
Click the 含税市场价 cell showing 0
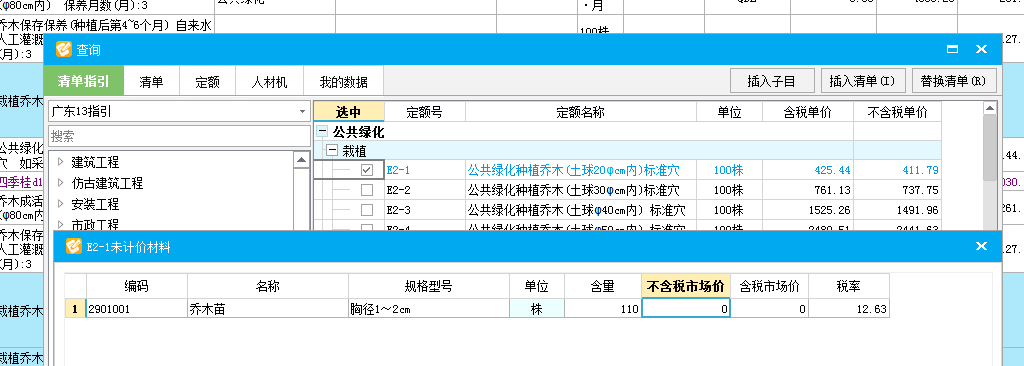click(x=769, y=308)
